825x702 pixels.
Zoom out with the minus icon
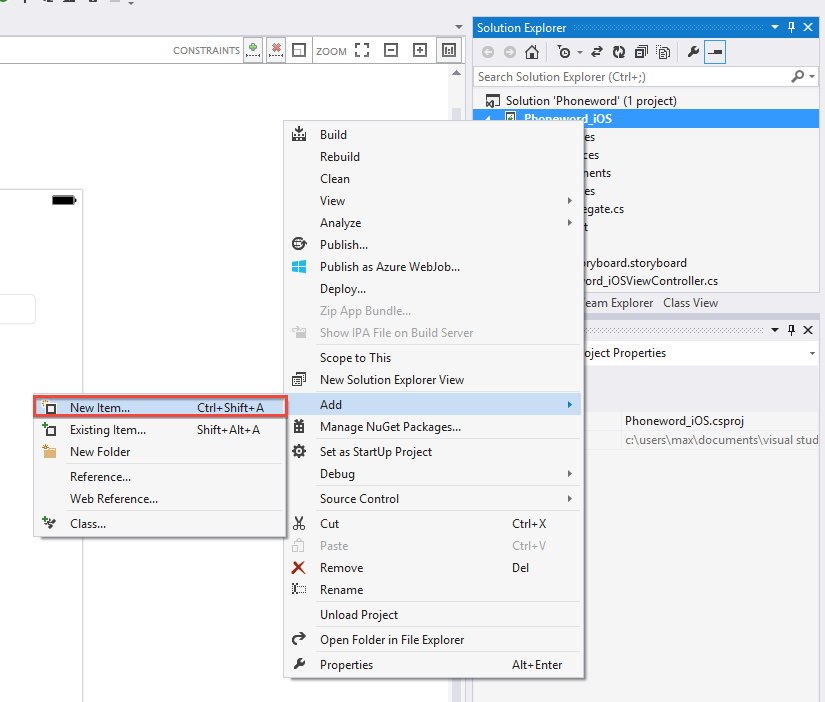point(391,50)
